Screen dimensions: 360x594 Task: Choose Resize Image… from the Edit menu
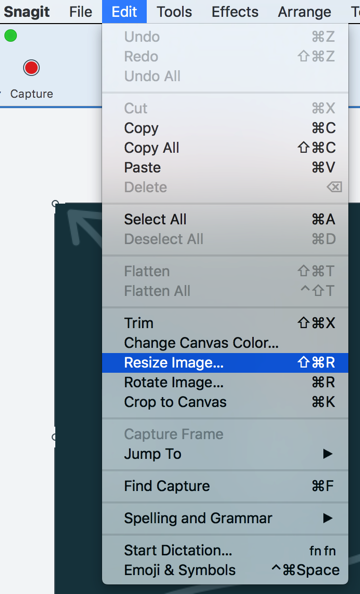click(225, 363)
